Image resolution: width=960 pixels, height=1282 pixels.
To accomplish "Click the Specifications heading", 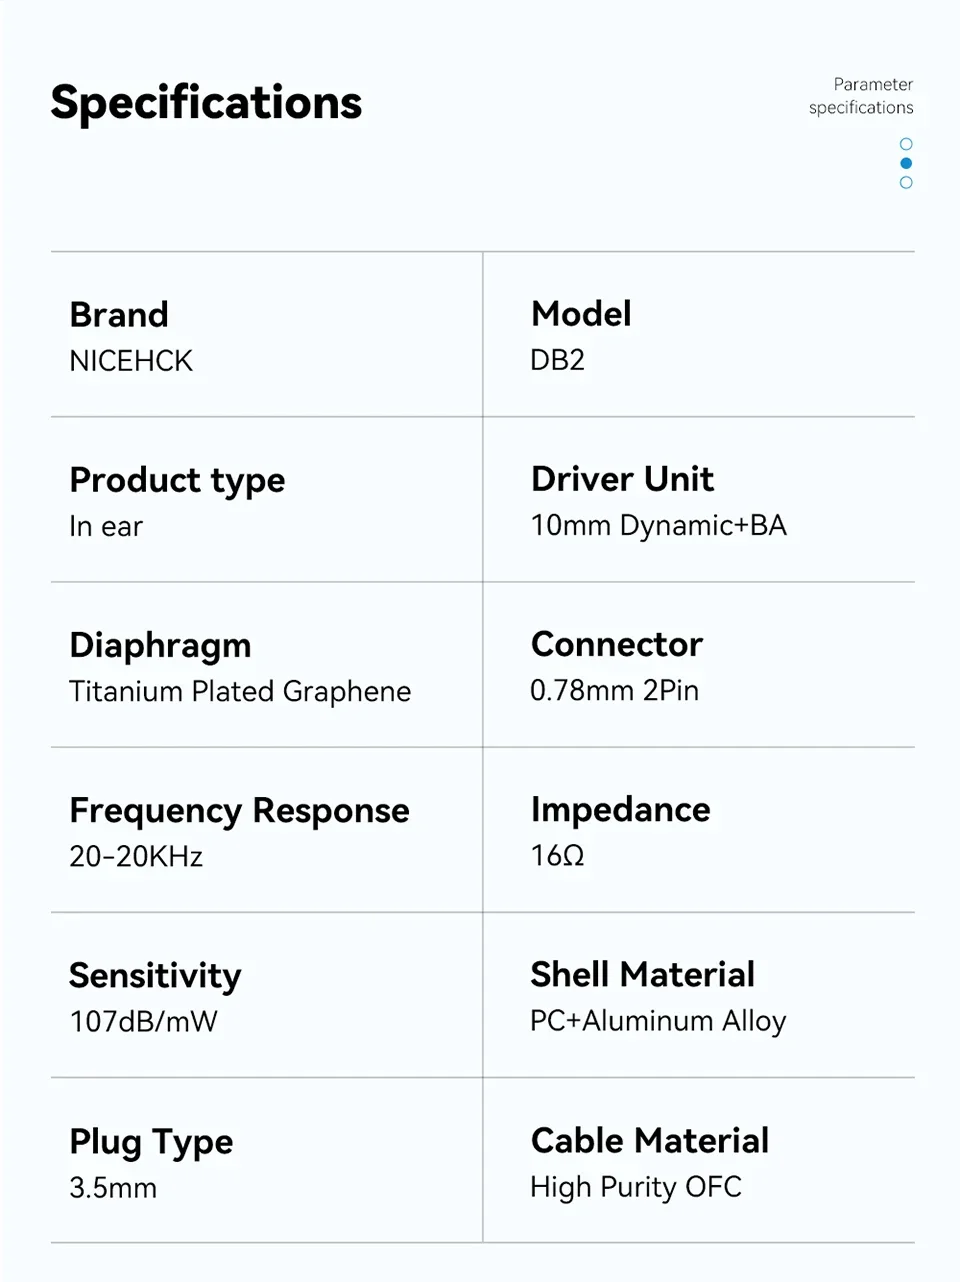I will click(x=206, y=102).
